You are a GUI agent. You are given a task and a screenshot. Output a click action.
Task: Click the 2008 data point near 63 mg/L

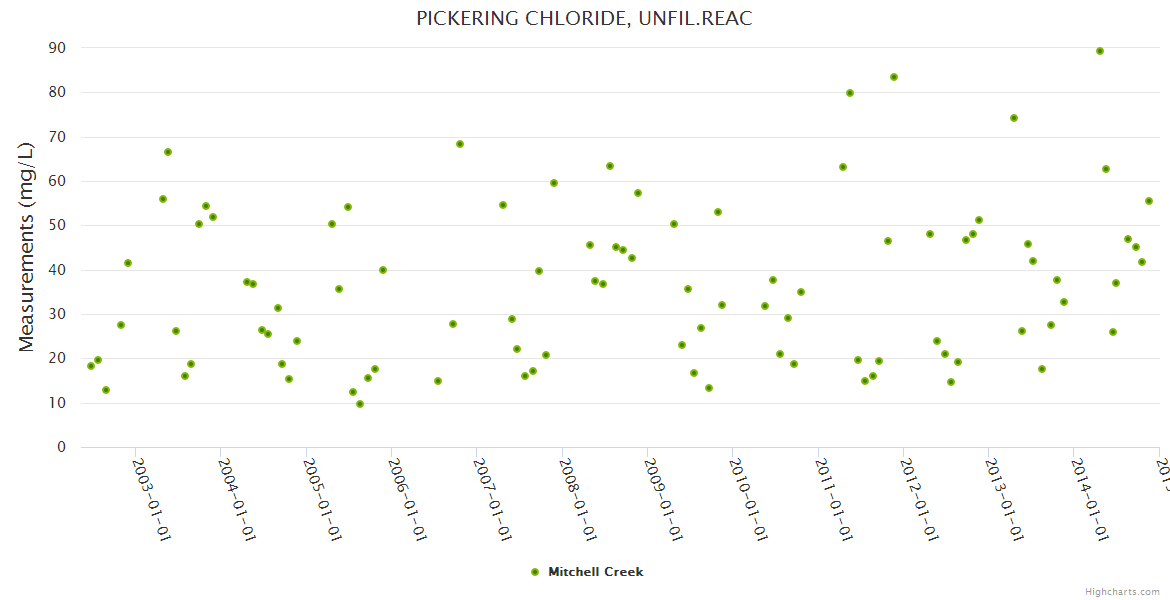610,166
